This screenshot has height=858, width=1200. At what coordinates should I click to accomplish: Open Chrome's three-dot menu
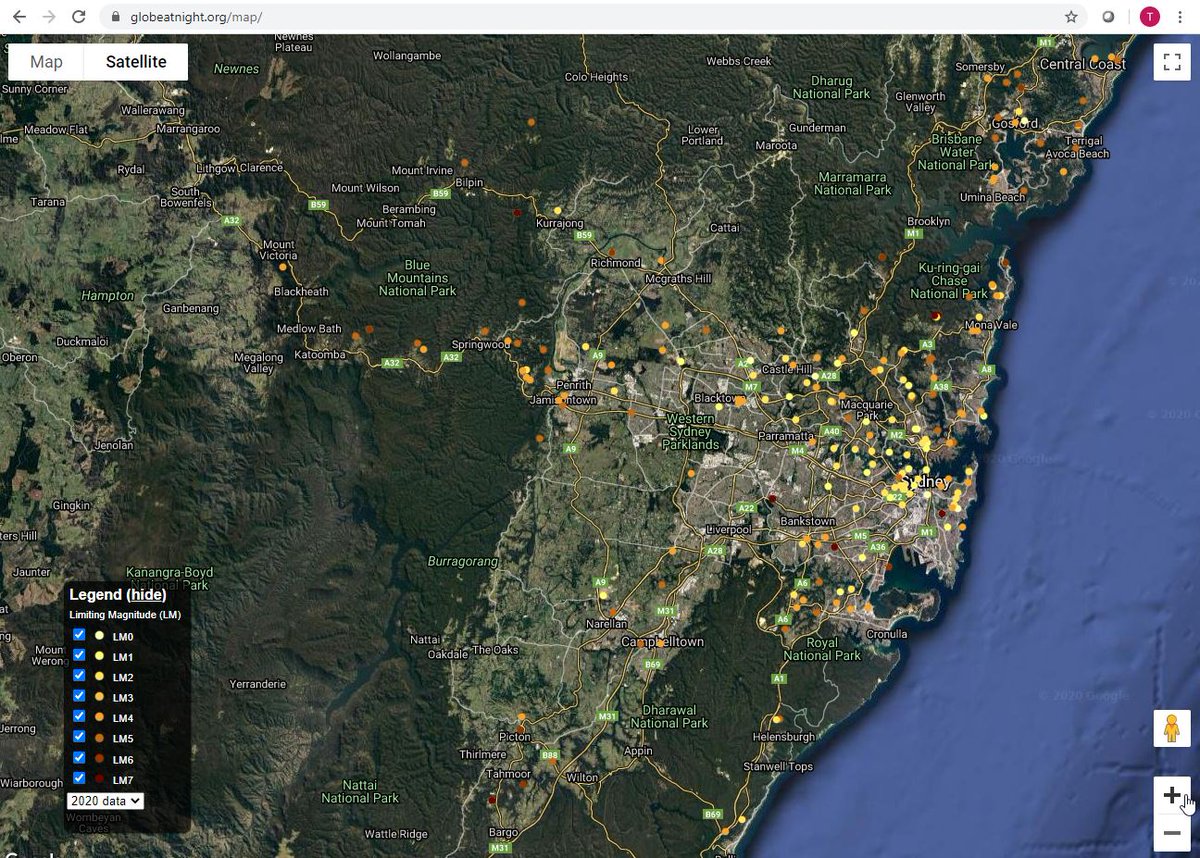click(1180, 17)
